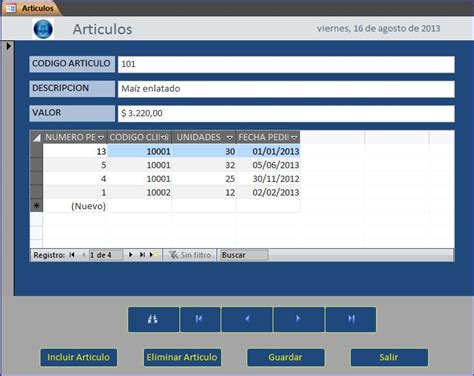Screen dimensions: 474x376
Task: Go to next record in subform navigator
Action: click(x=131, y=255)
